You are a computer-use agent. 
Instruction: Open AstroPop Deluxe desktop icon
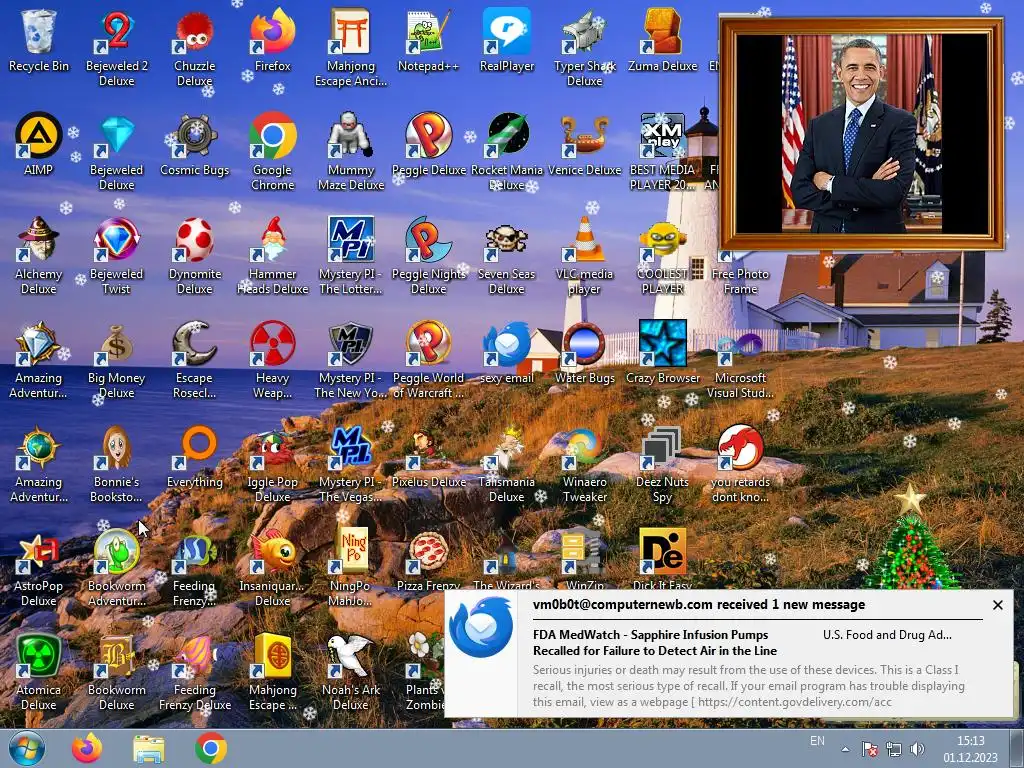pyautogui.click(x=39, y=568)
